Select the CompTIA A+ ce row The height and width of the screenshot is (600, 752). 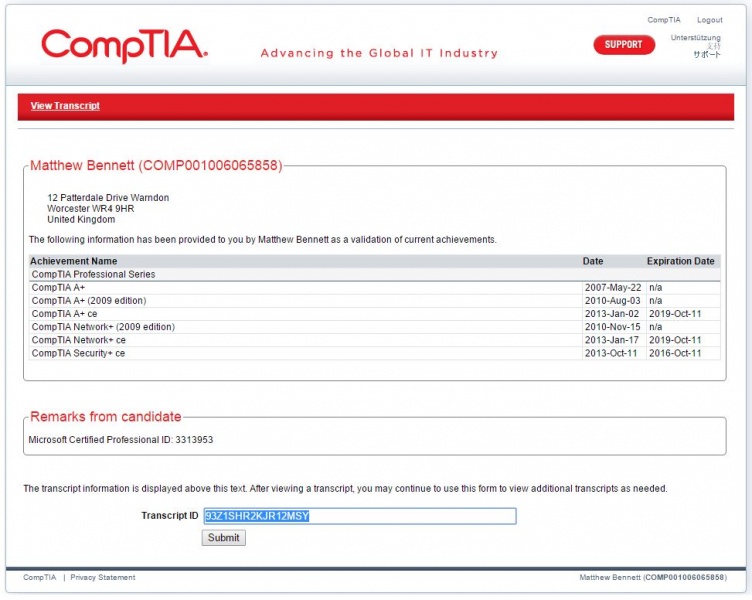[x=375, y=314]
